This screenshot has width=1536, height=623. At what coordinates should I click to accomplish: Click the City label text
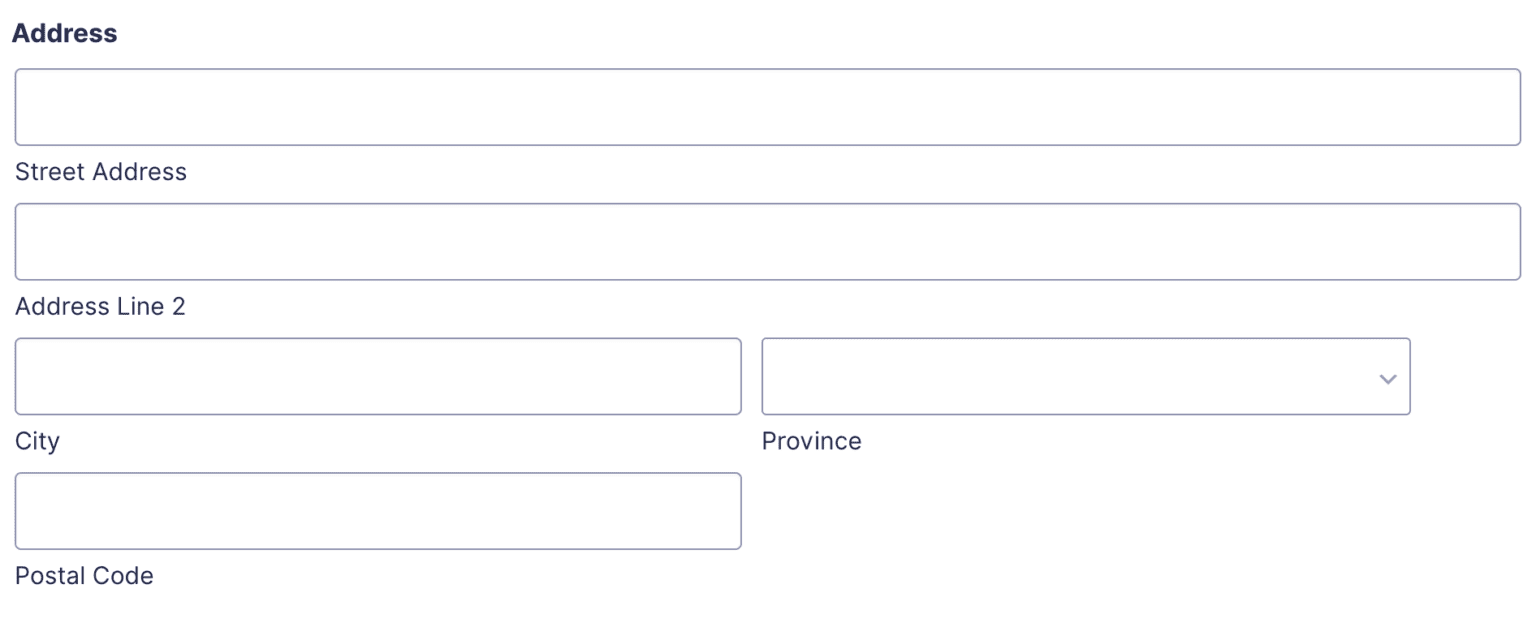(37, 441)
